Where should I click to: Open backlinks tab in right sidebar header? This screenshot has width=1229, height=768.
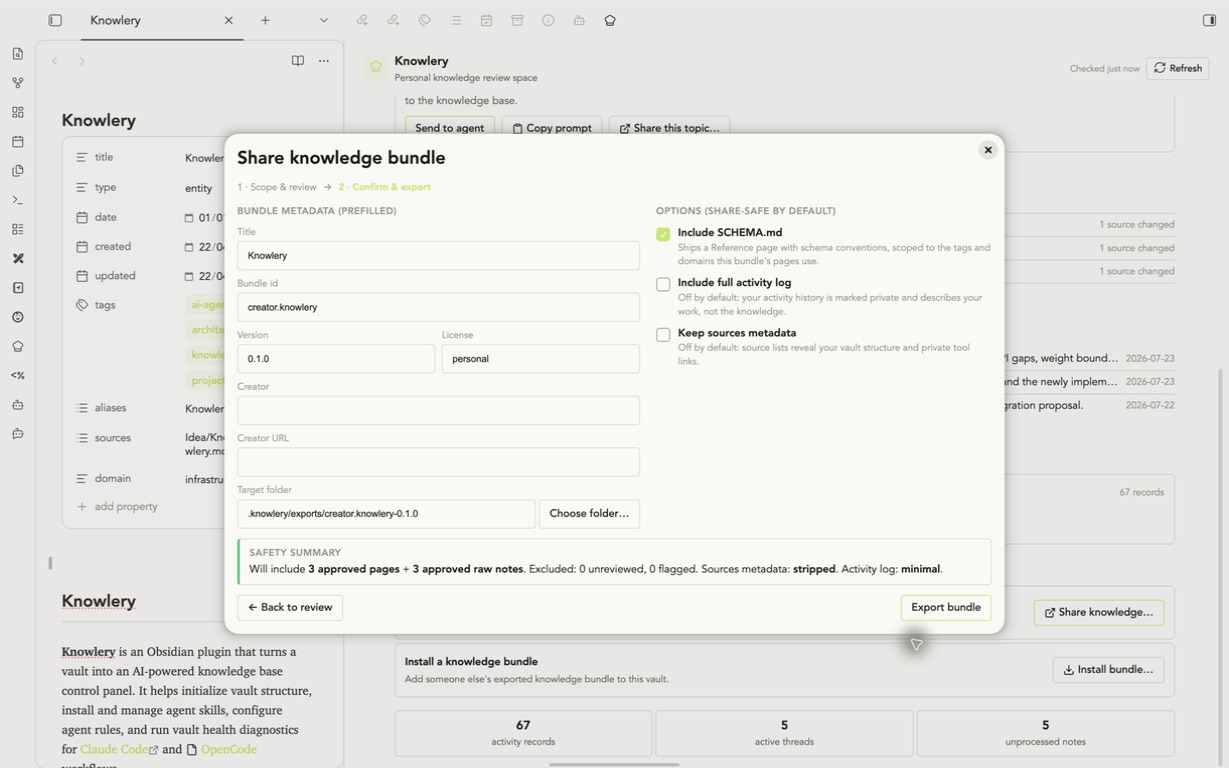tap(362, 20)
